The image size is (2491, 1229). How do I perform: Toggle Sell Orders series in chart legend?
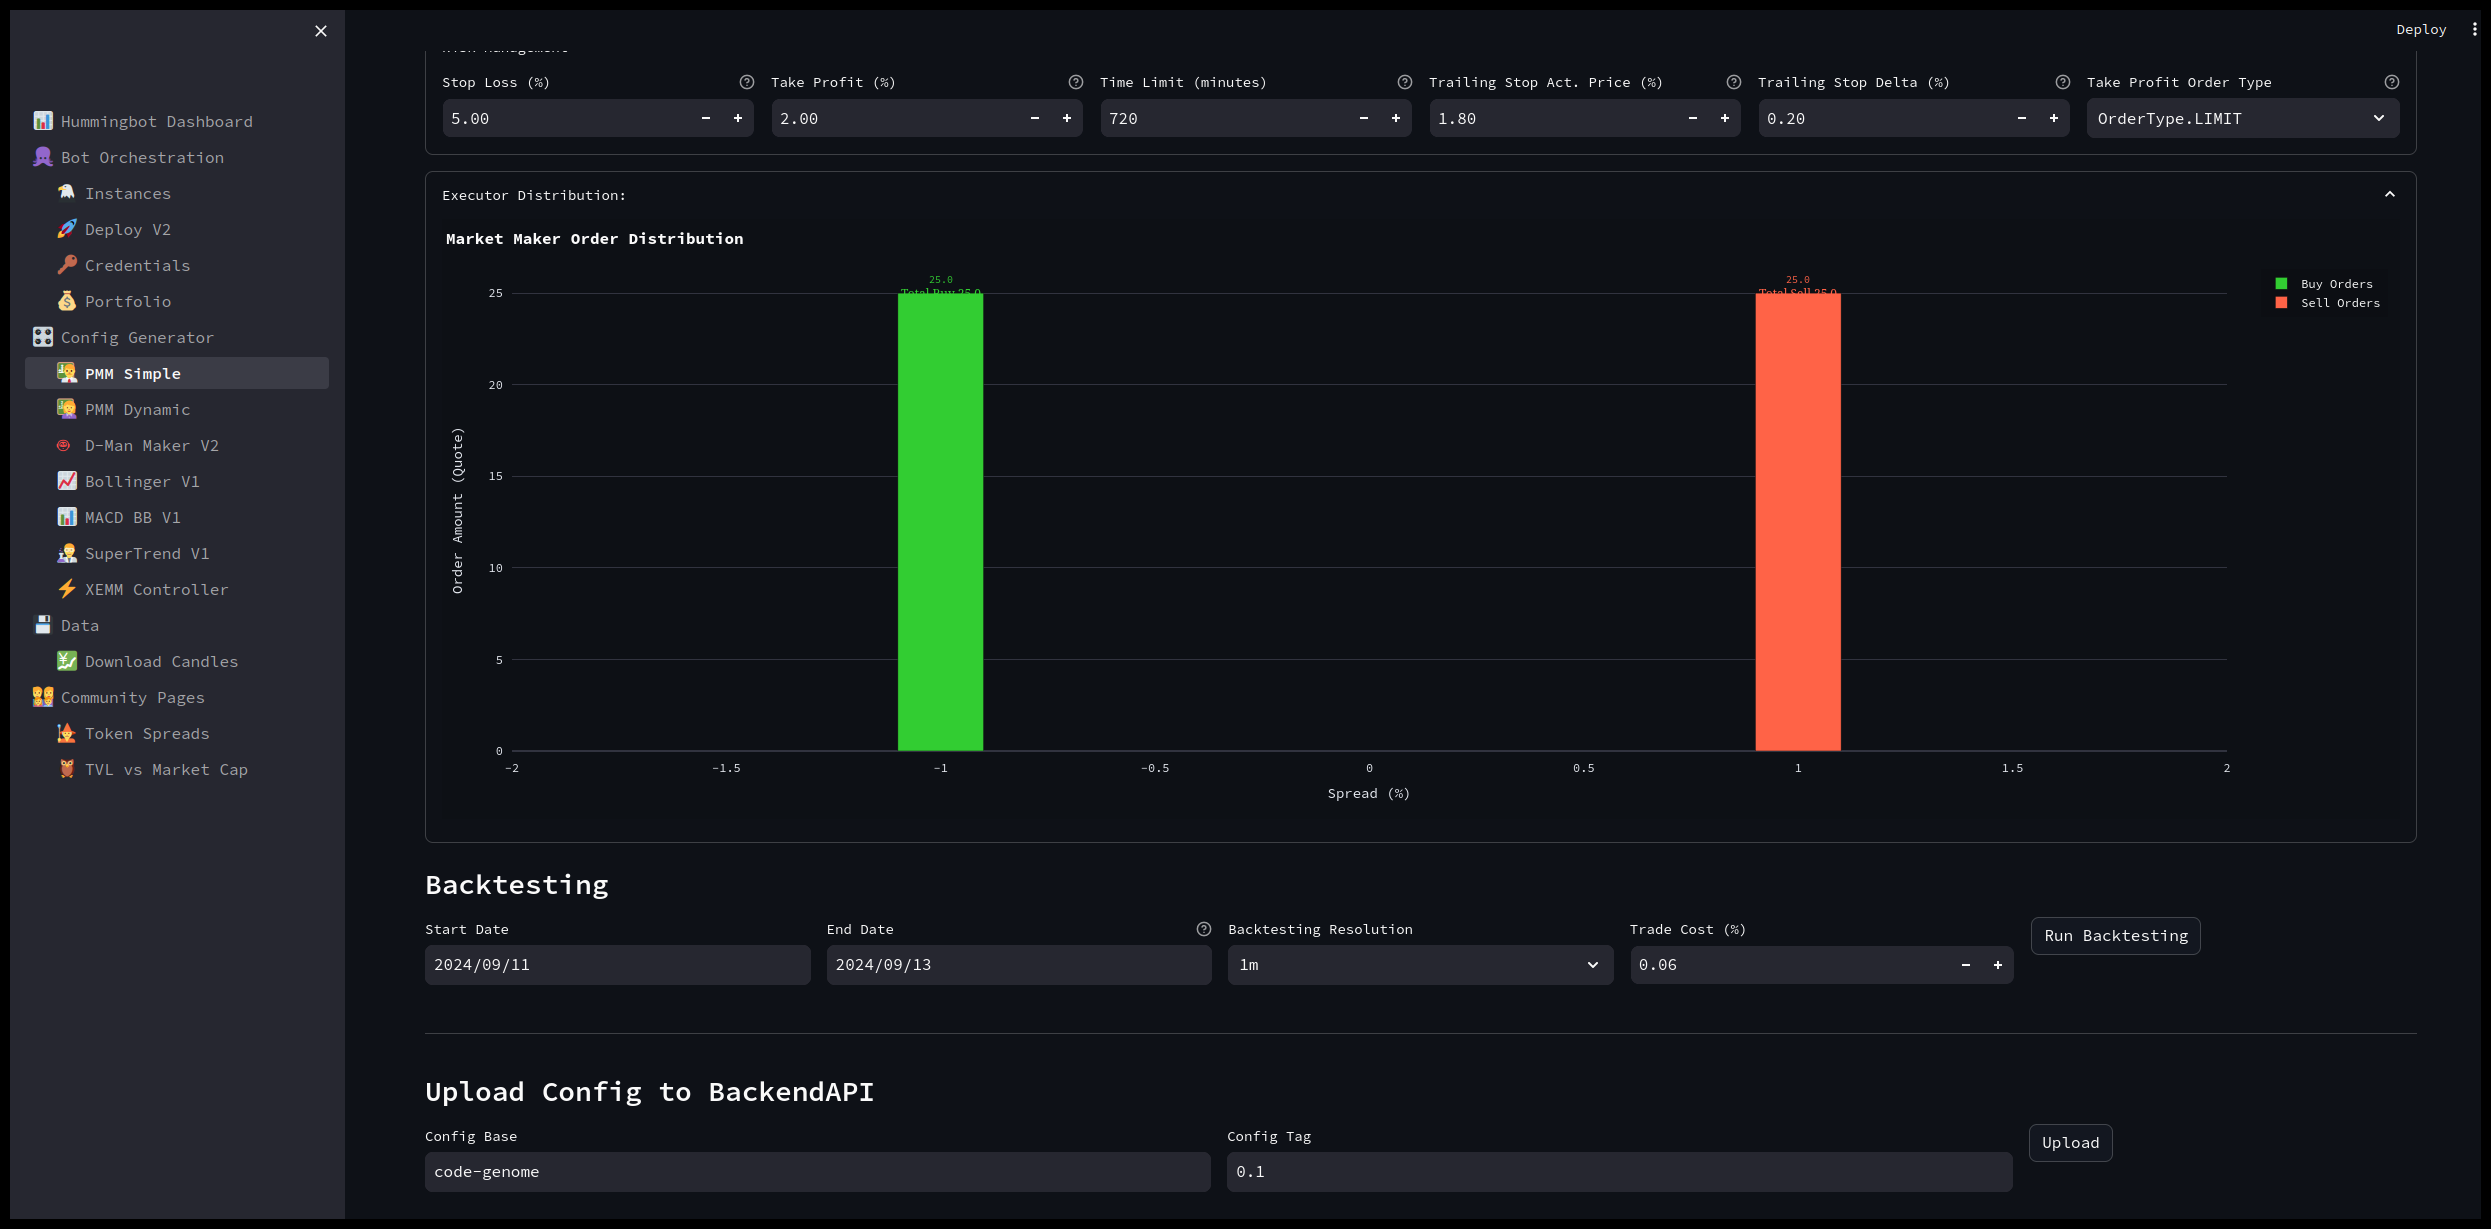2339,303
